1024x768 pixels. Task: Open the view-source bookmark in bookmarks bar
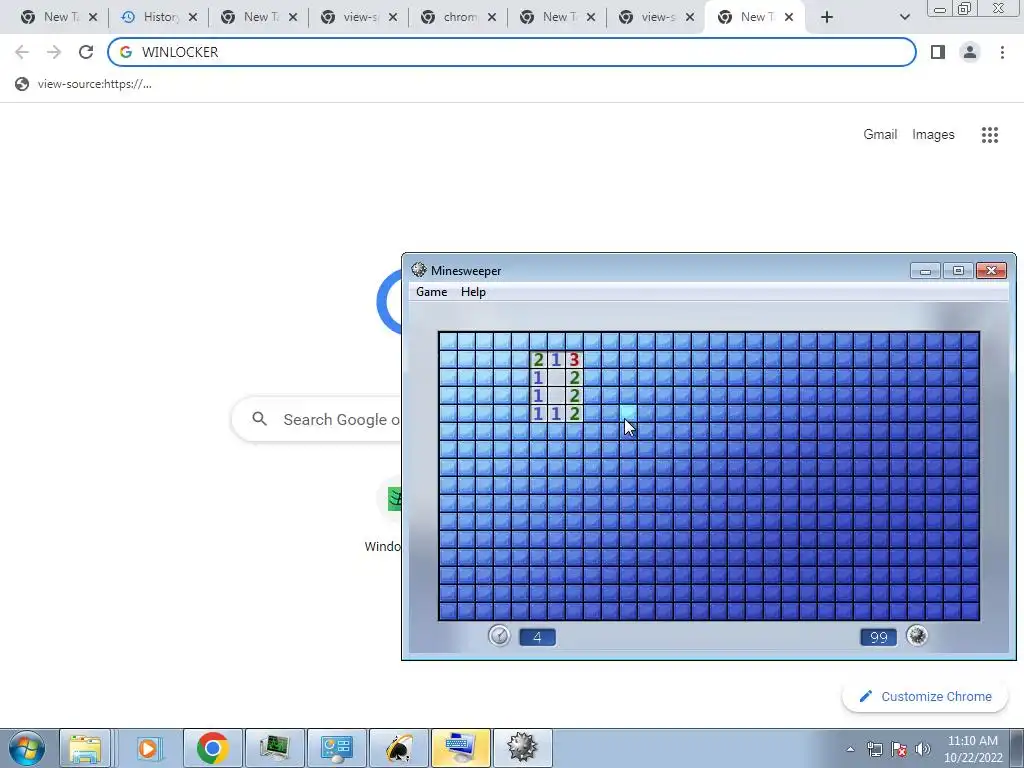click(84, 84)
